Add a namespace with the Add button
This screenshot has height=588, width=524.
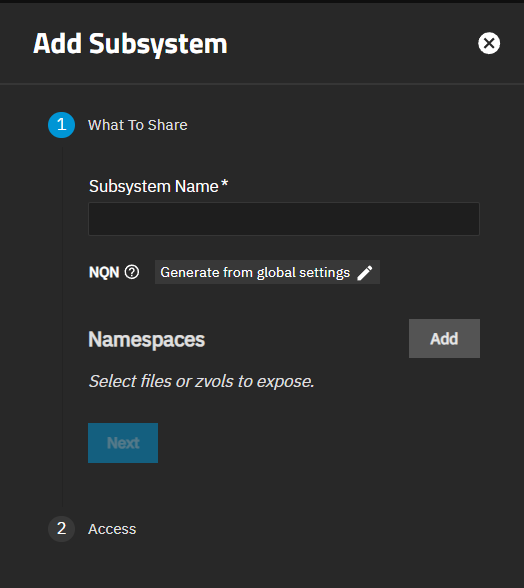[444, 339]
